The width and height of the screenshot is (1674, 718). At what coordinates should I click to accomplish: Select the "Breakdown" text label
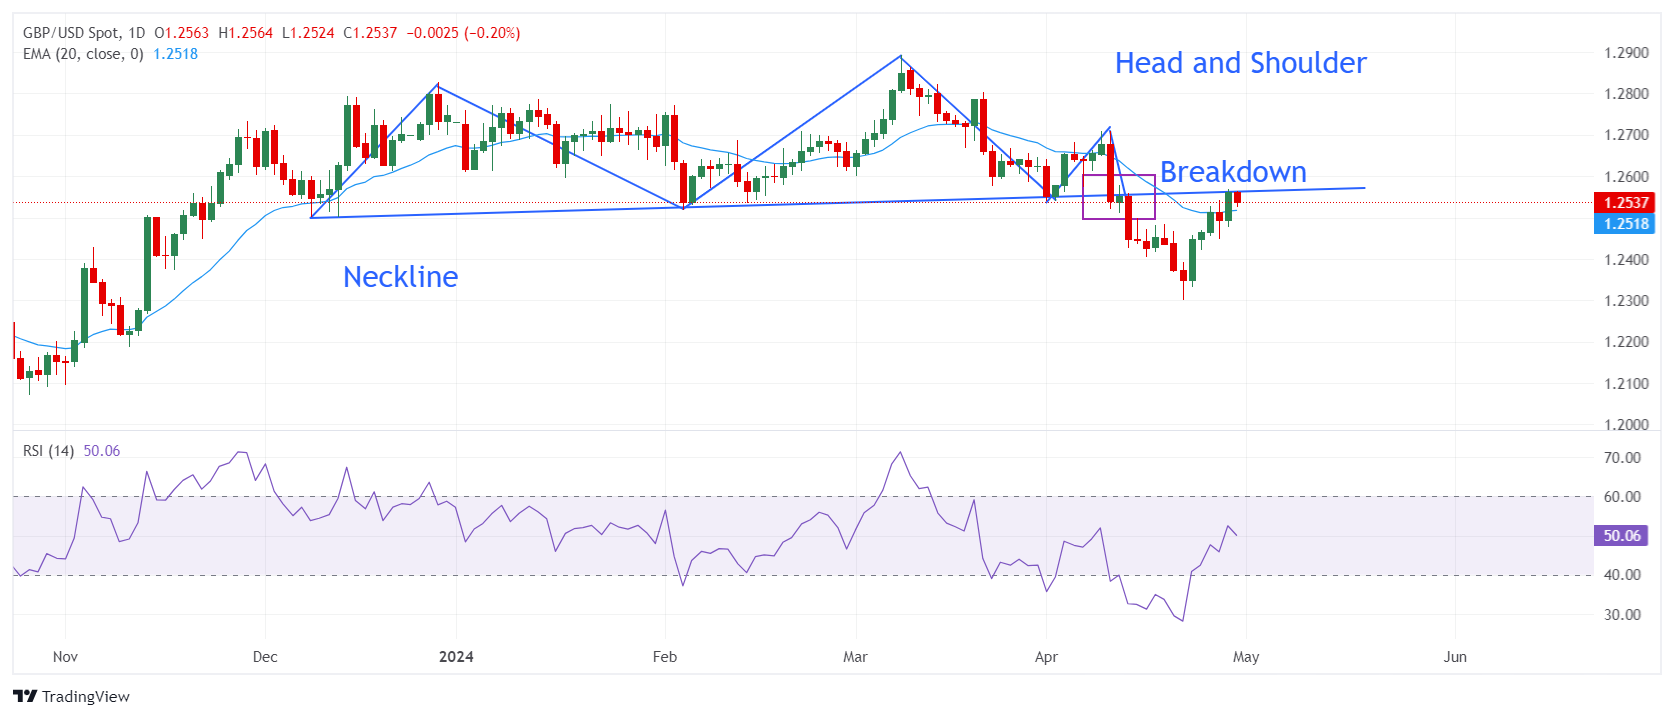click(1233, 172)
